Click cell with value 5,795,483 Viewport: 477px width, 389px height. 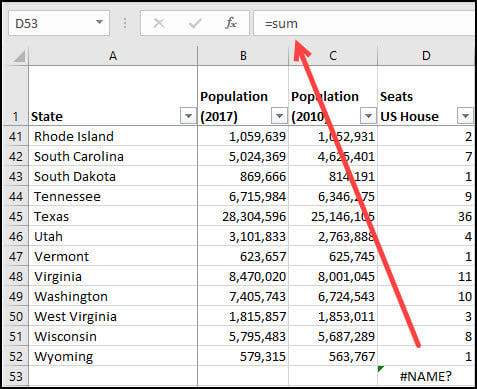click(243, 336)
